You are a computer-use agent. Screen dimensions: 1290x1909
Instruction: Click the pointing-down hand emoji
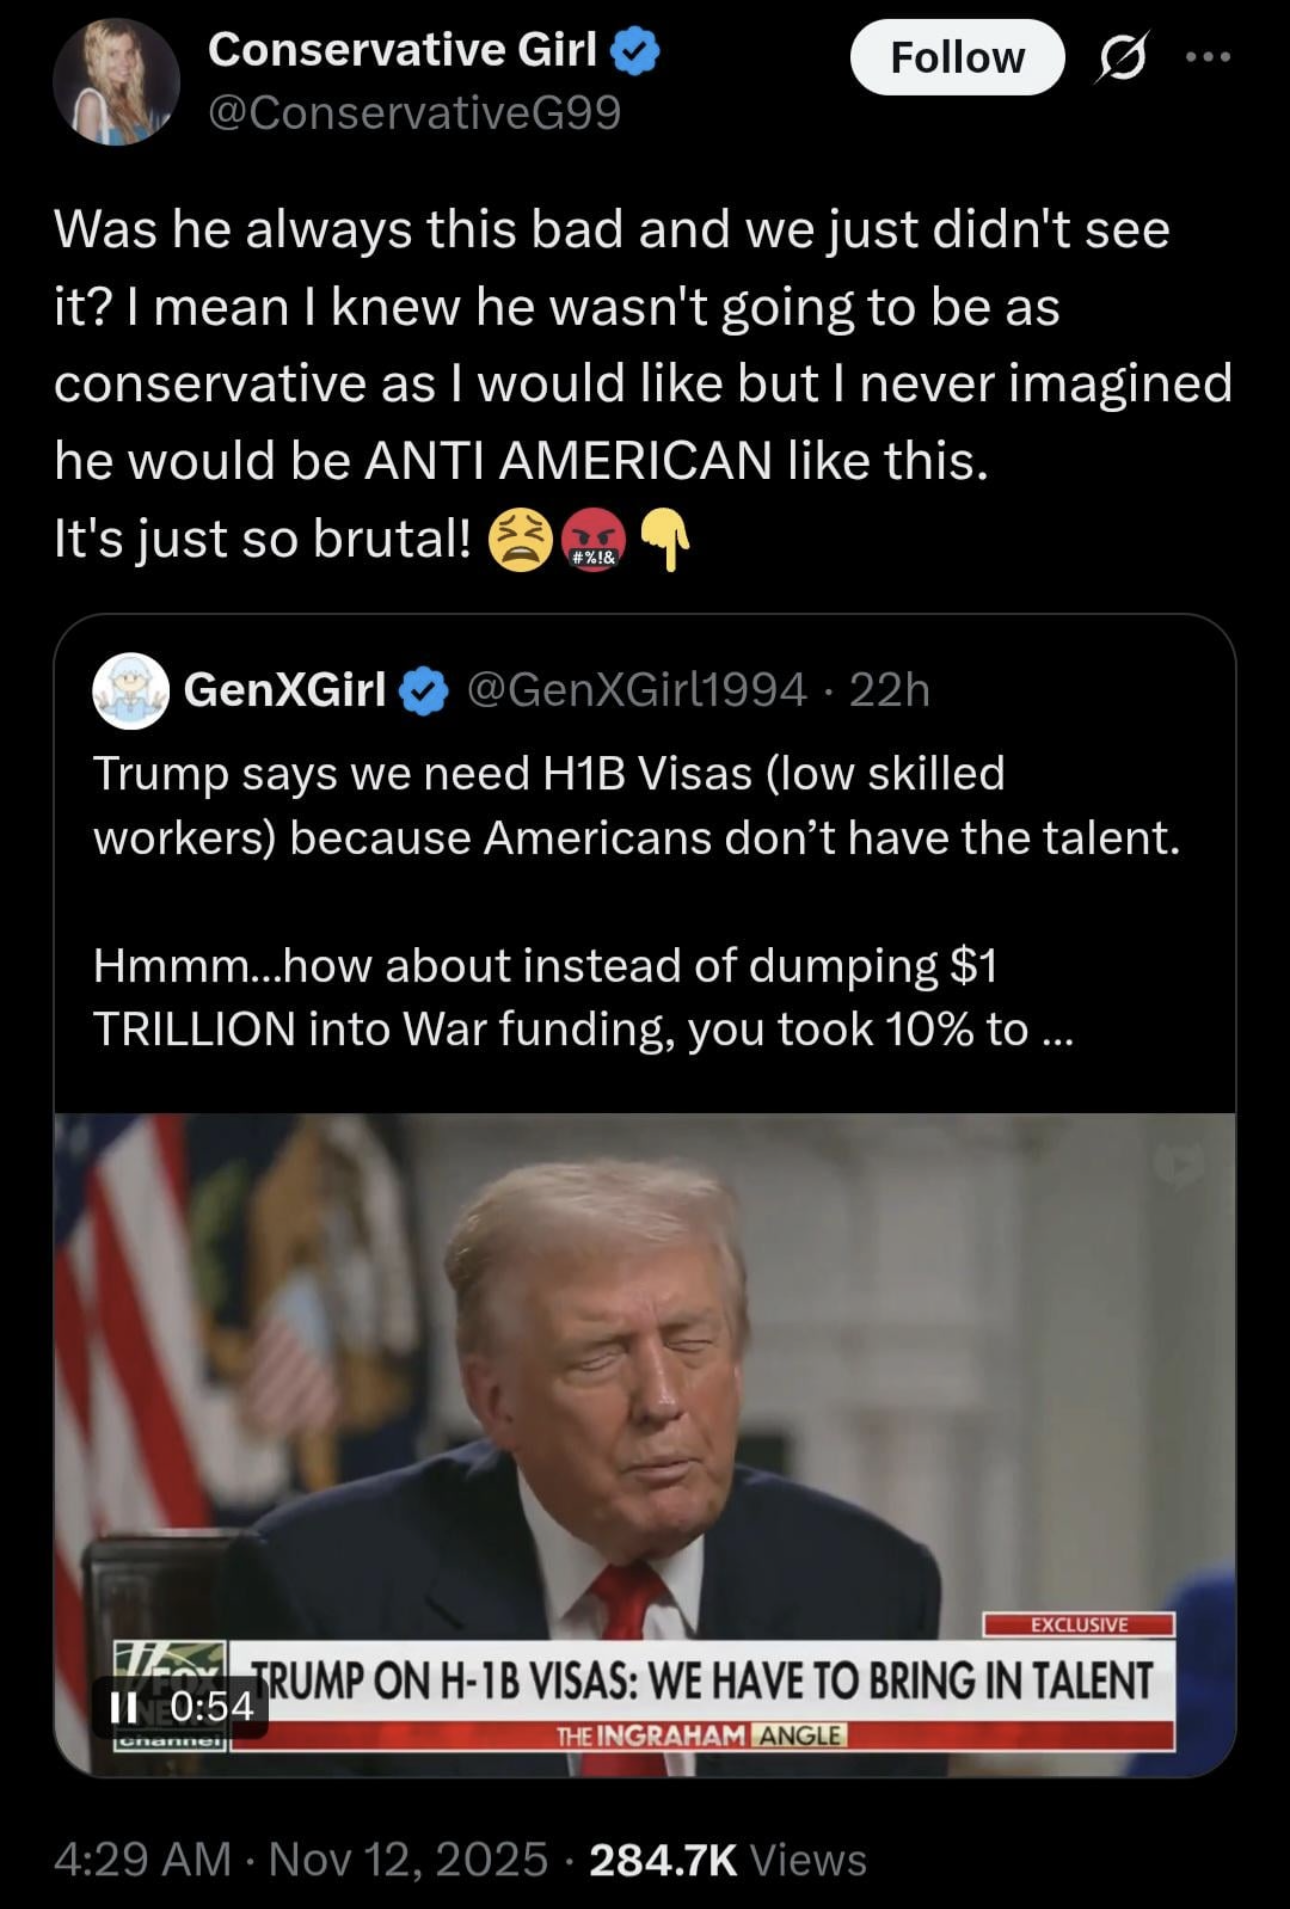[665, 539]
